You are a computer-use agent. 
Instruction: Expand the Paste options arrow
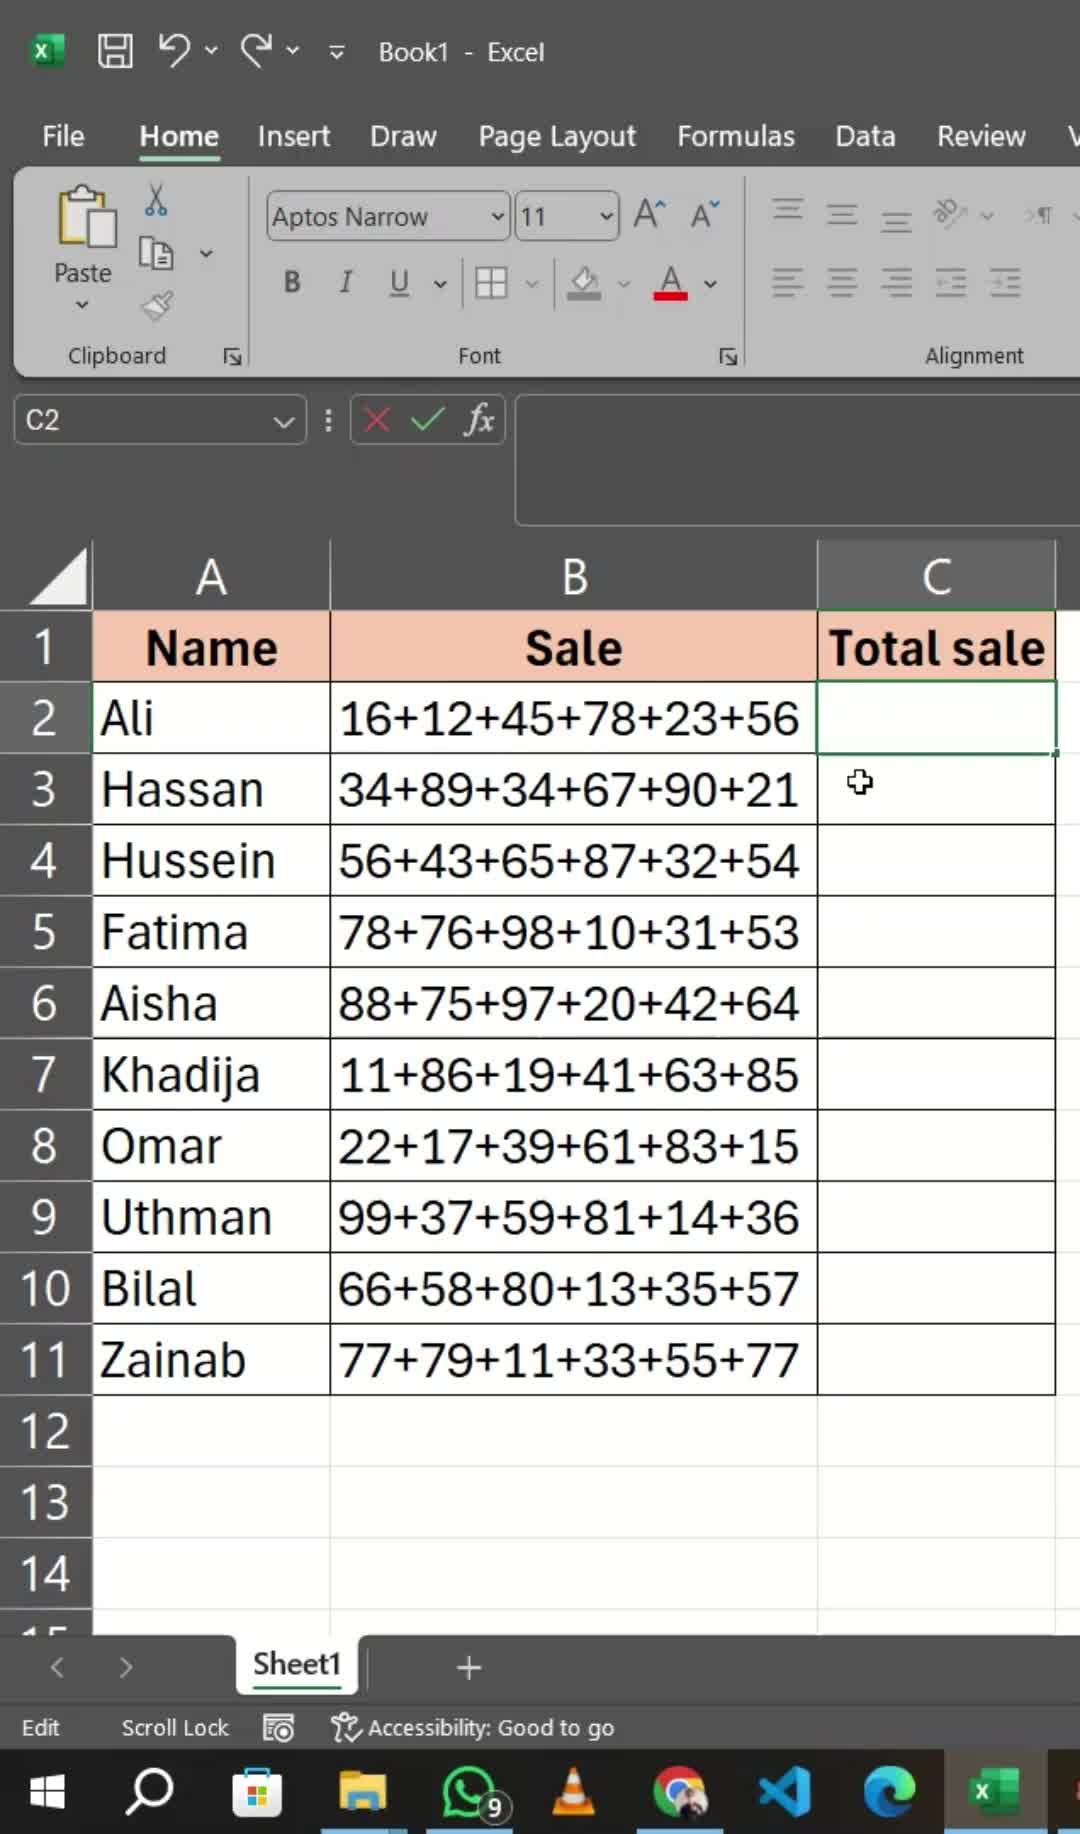83,304
